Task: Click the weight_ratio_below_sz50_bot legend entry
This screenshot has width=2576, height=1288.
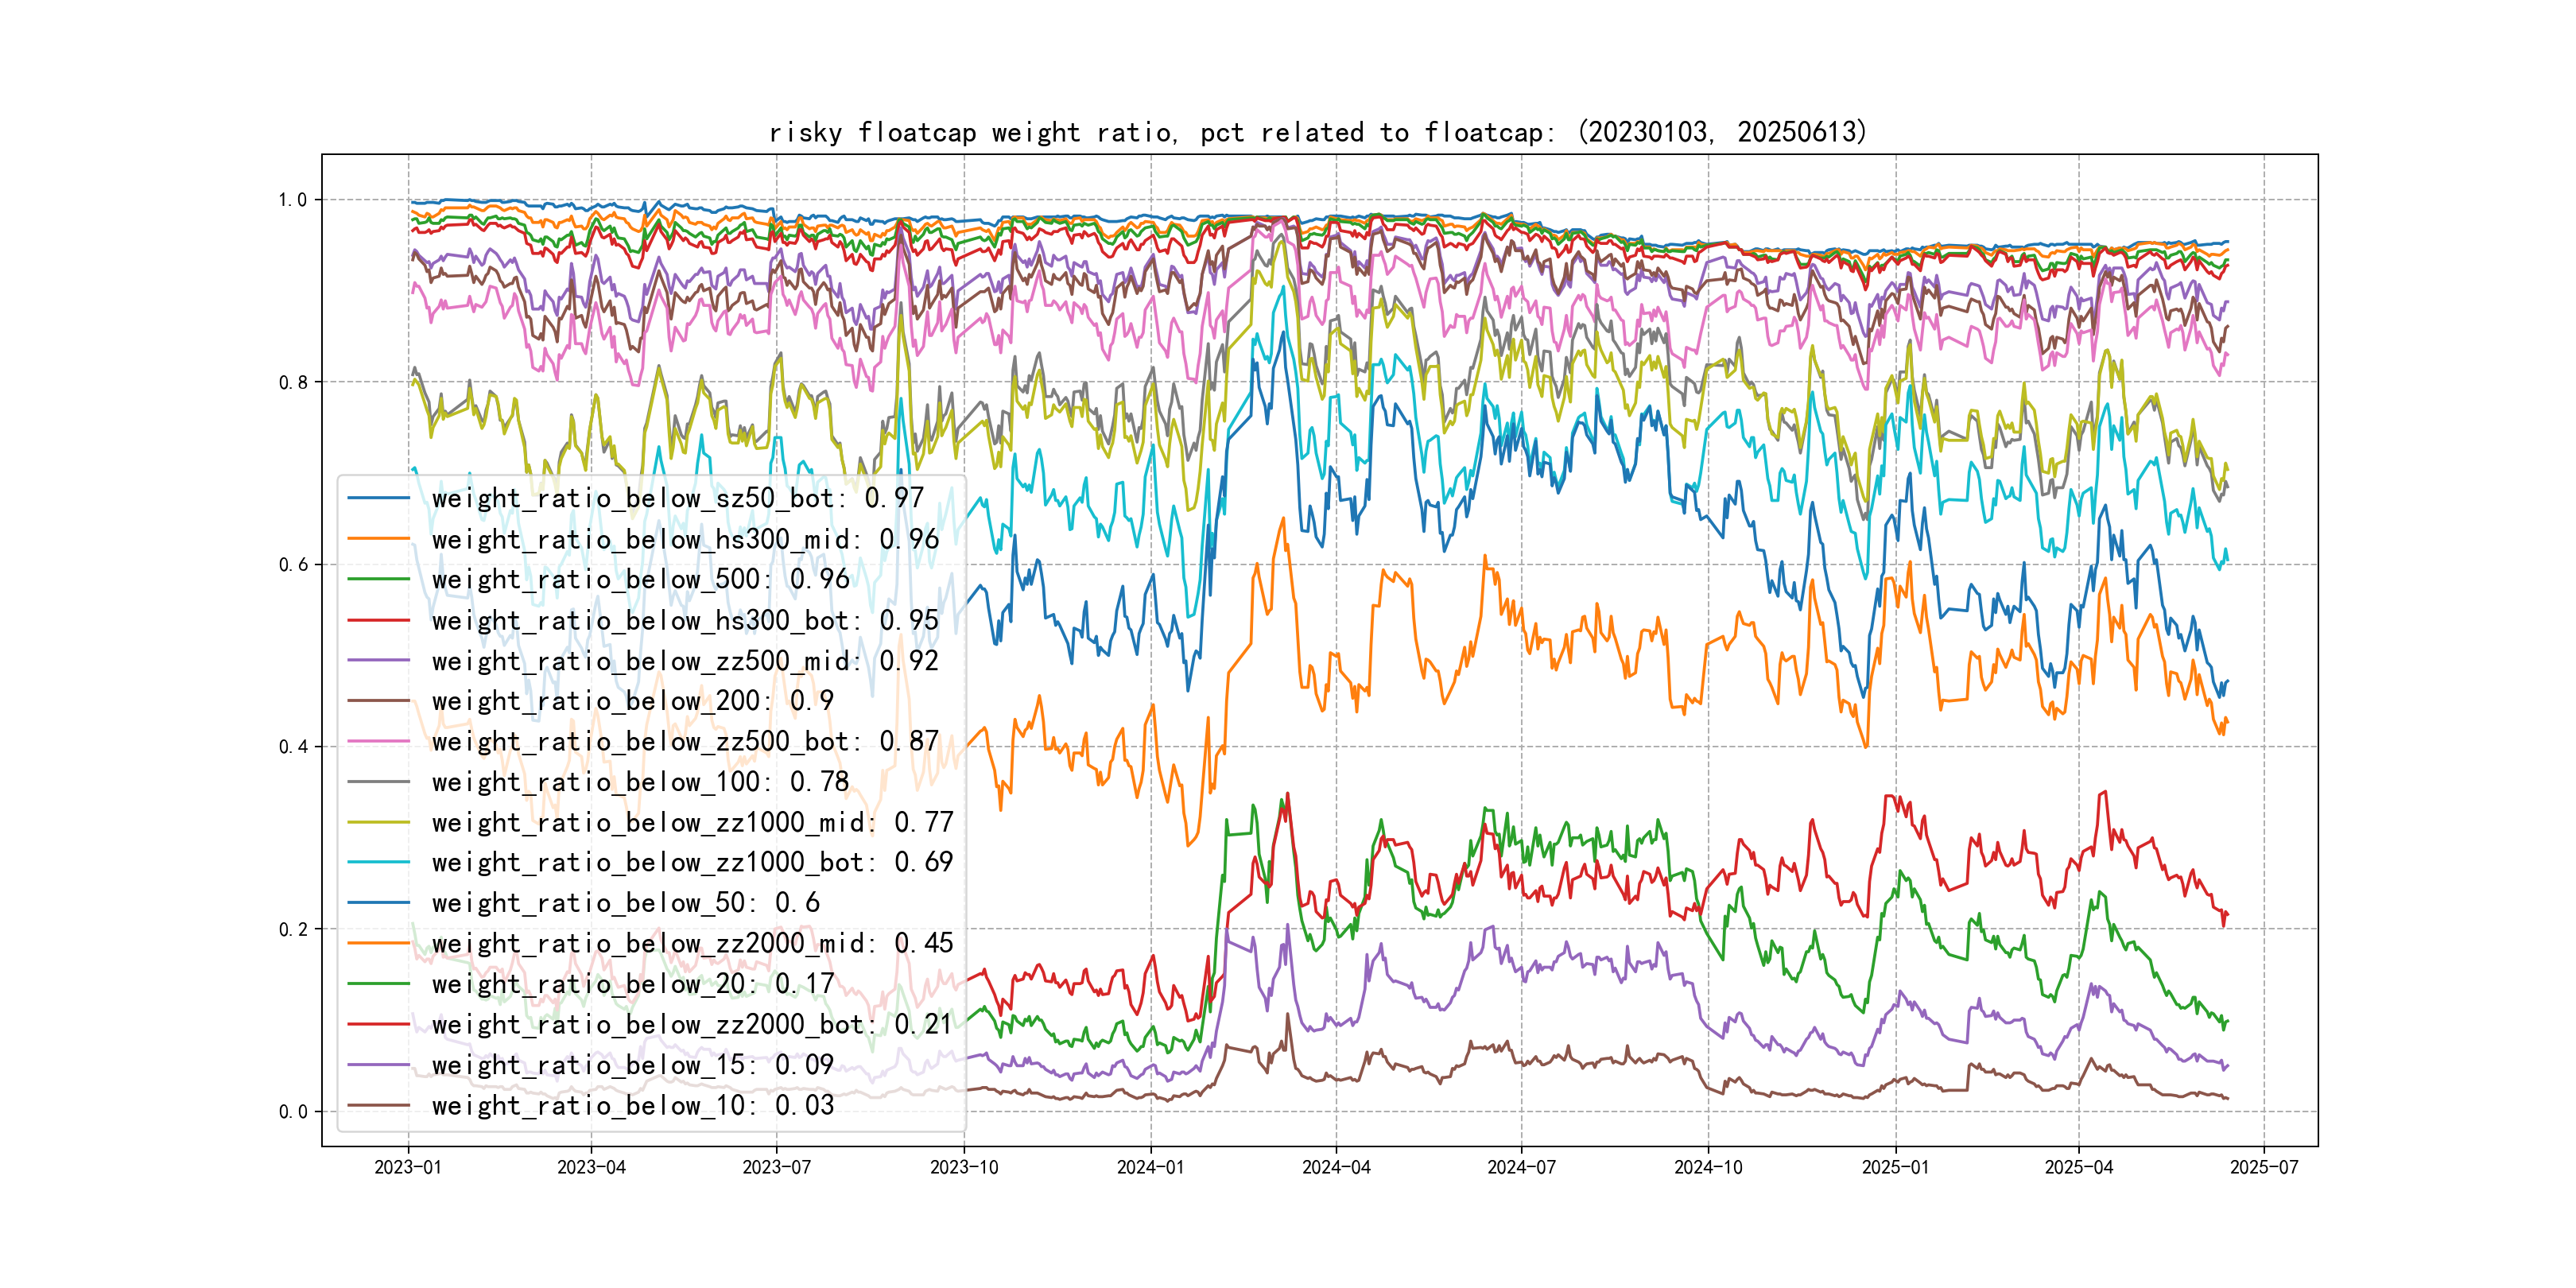Action: coord(677,498)
